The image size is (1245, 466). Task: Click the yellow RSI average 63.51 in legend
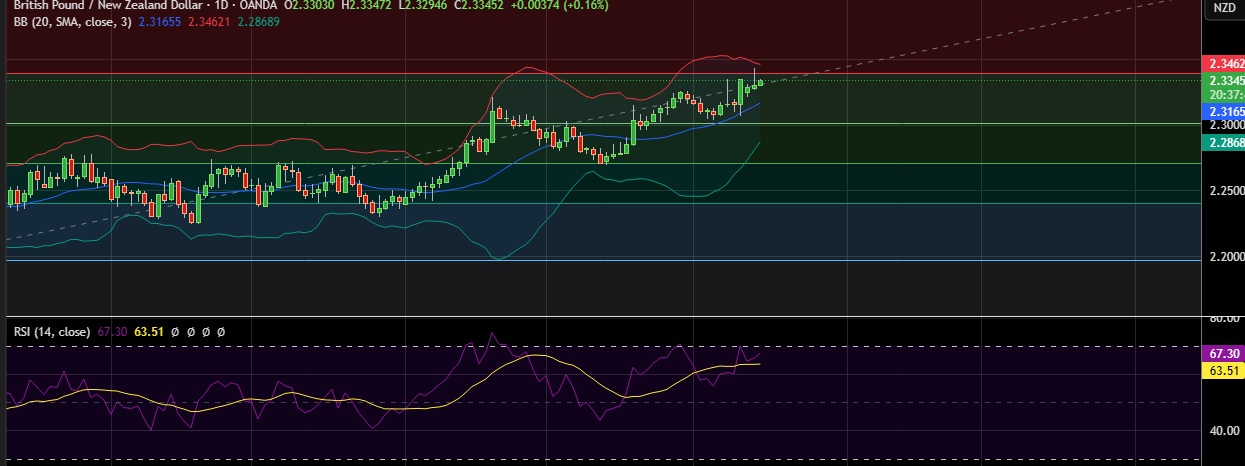[x=149, y=330]
